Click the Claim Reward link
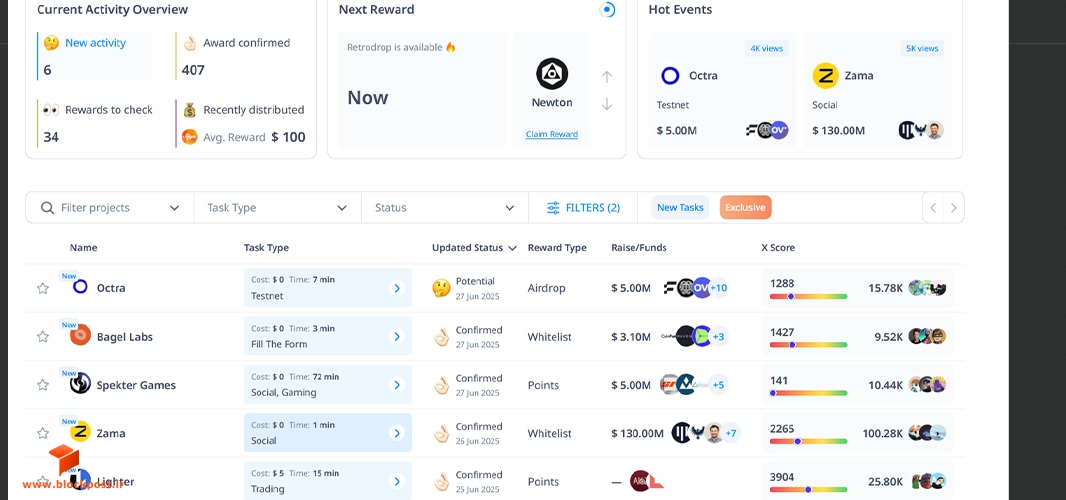Screen dimensions: 1066x500 click(x=551, y=134)
